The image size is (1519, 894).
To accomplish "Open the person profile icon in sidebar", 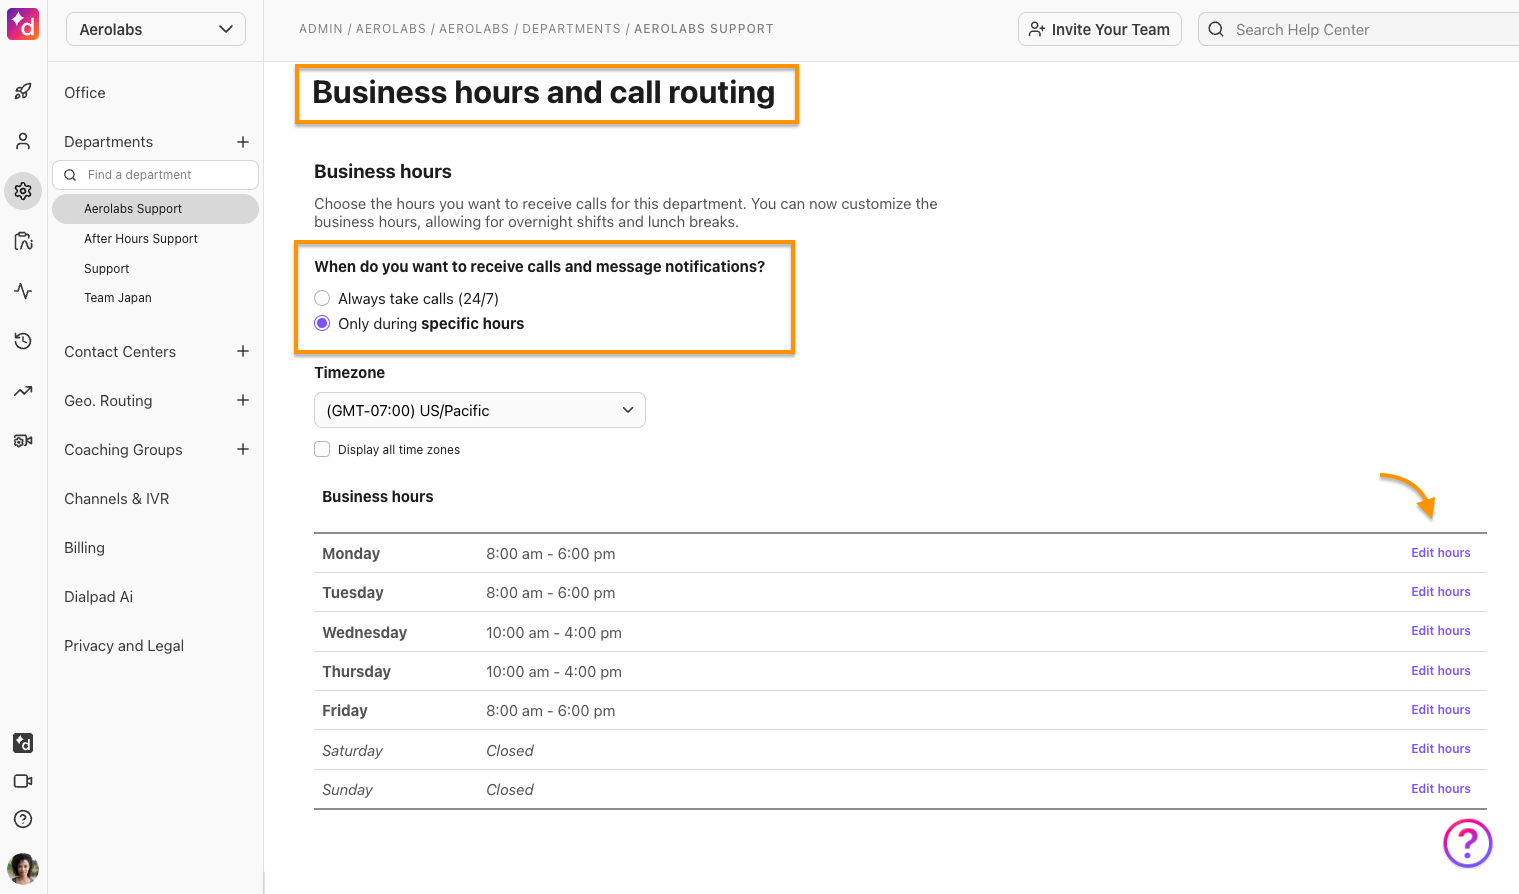I will coord(23,141).
